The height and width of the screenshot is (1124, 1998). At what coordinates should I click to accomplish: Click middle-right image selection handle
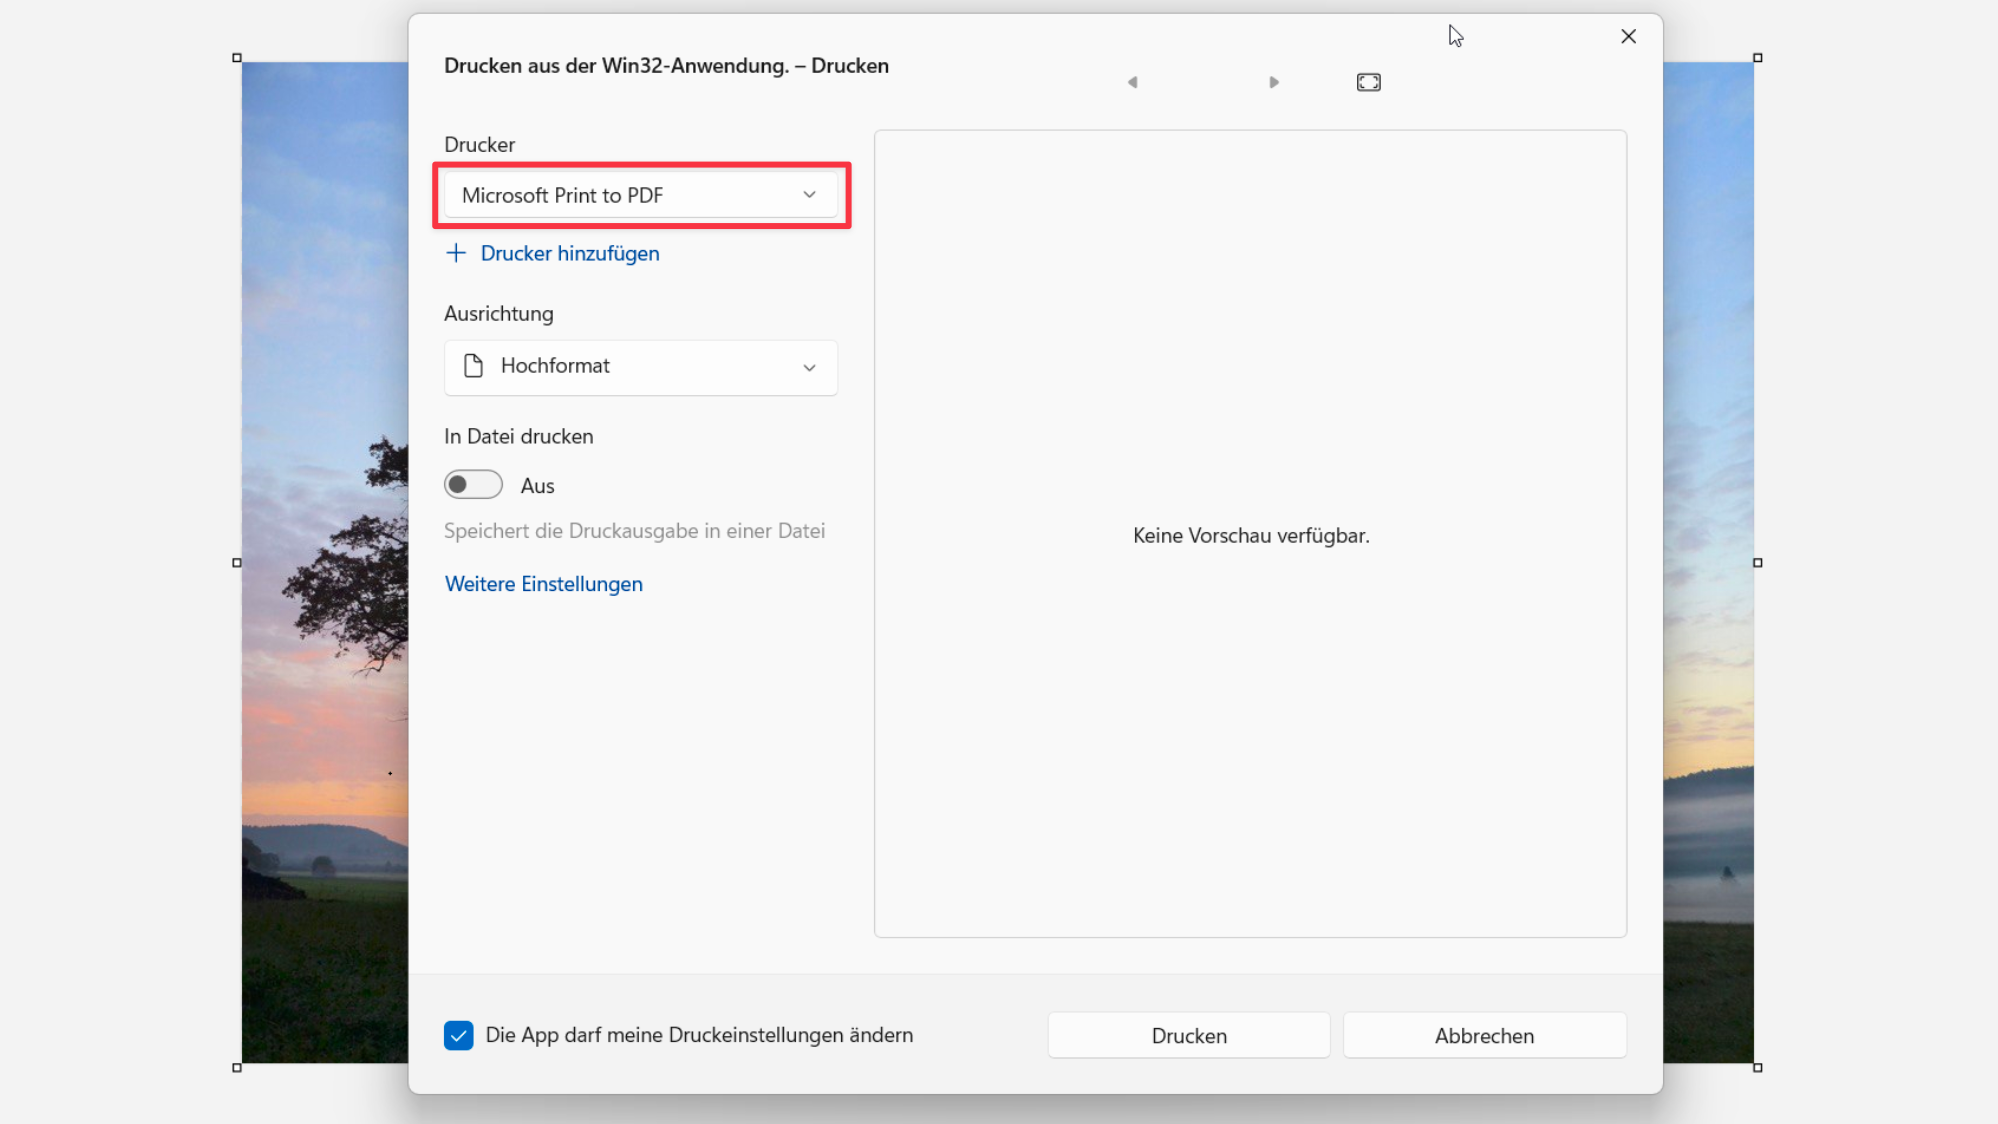tap(1758, 563)
